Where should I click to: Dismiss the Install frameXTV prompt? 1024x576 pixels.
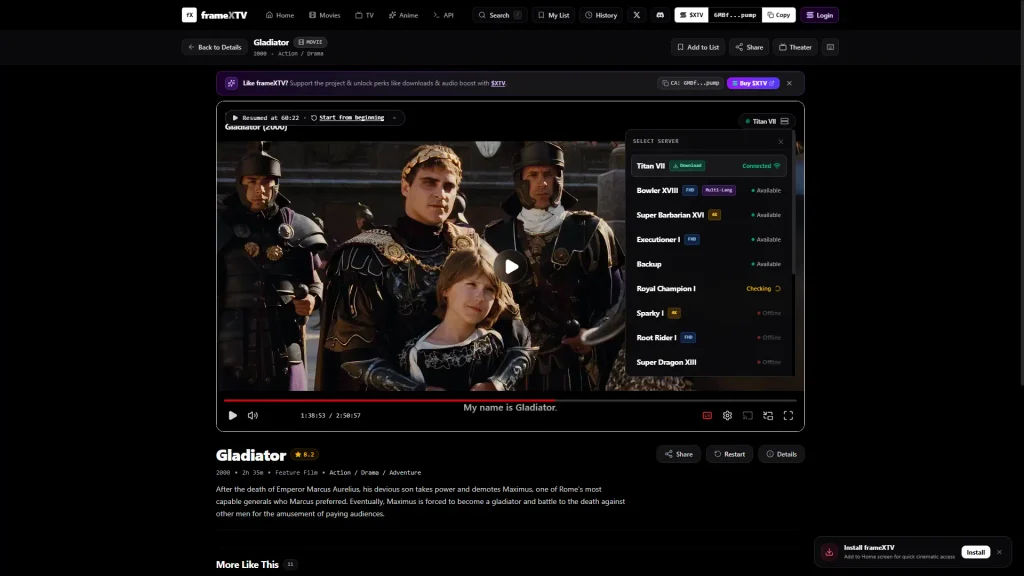click(999, 552)
